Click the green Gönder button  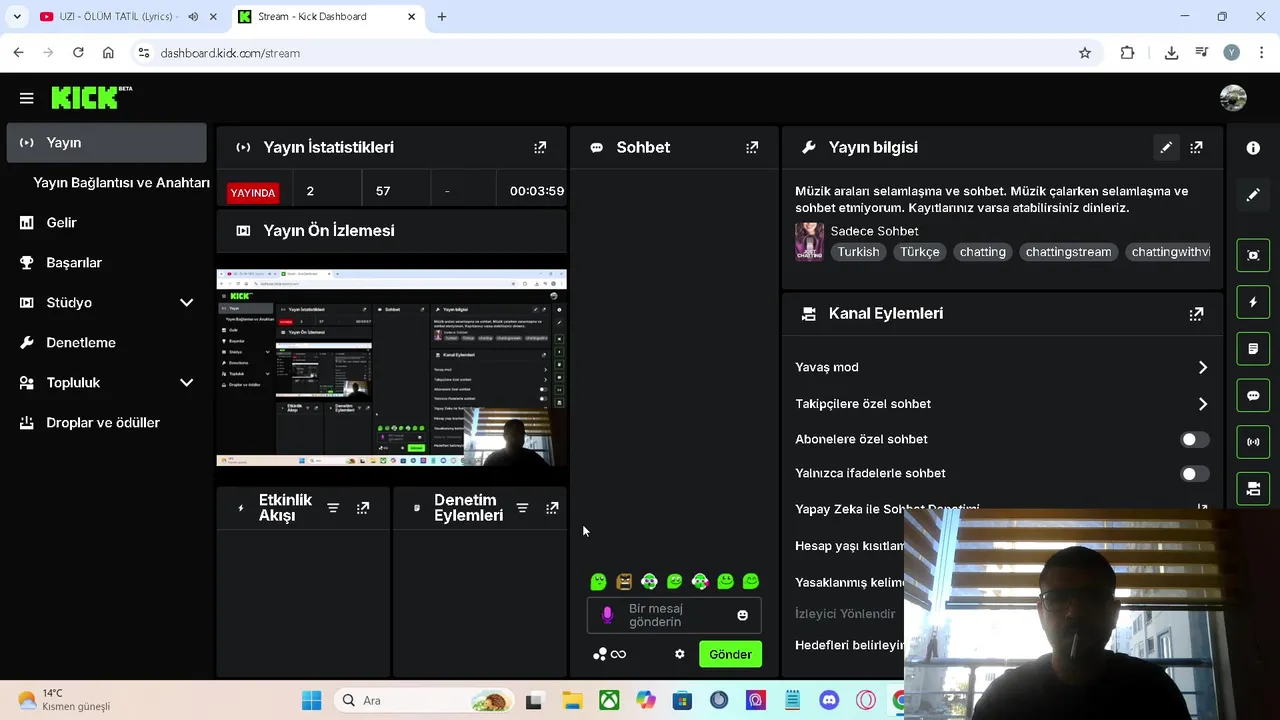point(730,654)
